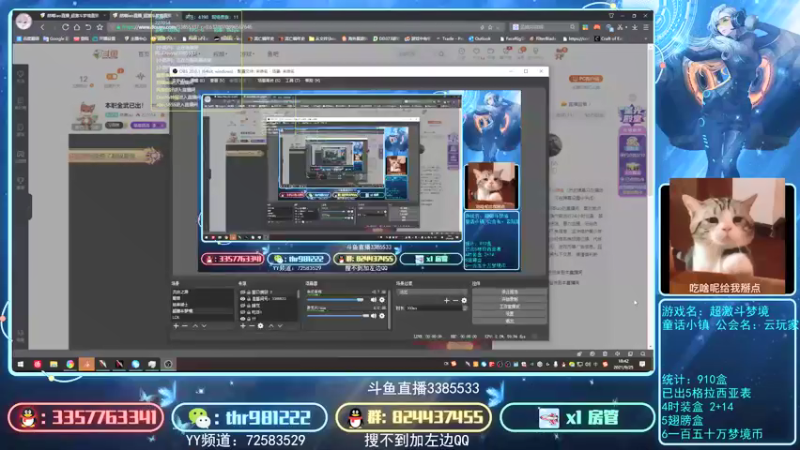Open the Windows Start menu

click(20, 364)
